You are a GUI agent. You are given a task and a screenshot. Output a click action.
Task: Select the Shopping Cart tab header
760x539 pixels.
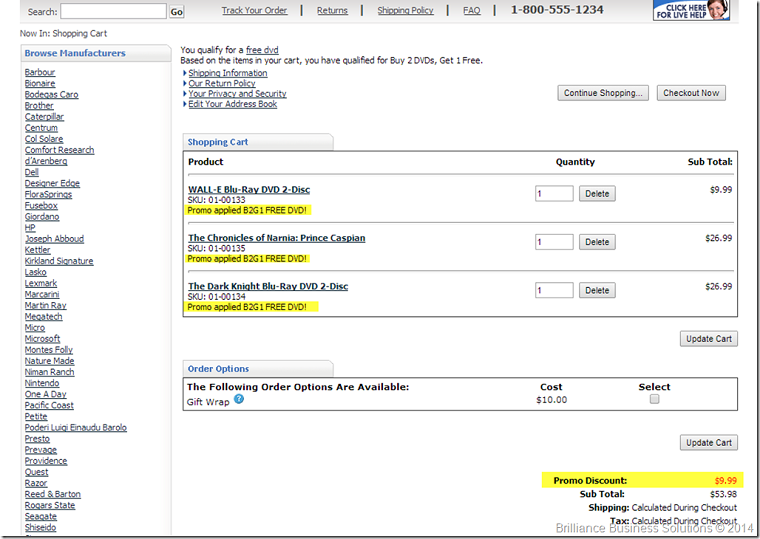[258, 142]
